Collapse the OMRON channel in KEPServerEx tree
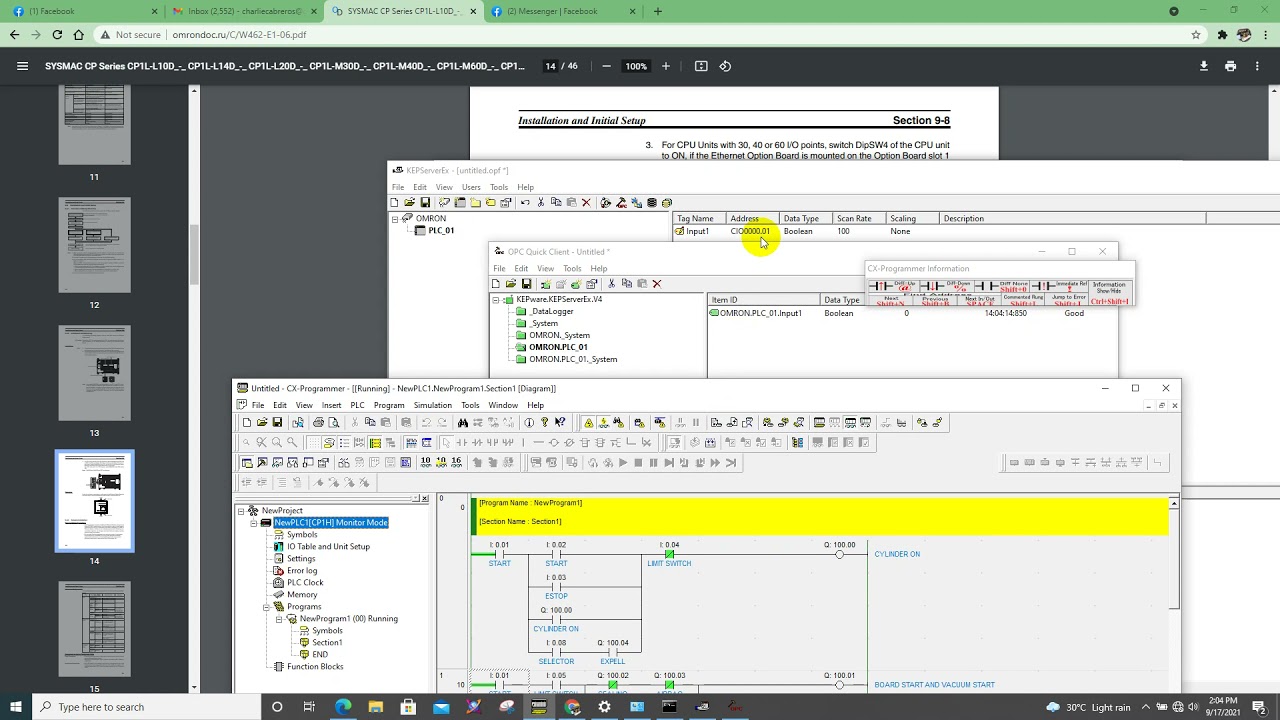This screenshot has height=720, width=1280. click(395, 219)
